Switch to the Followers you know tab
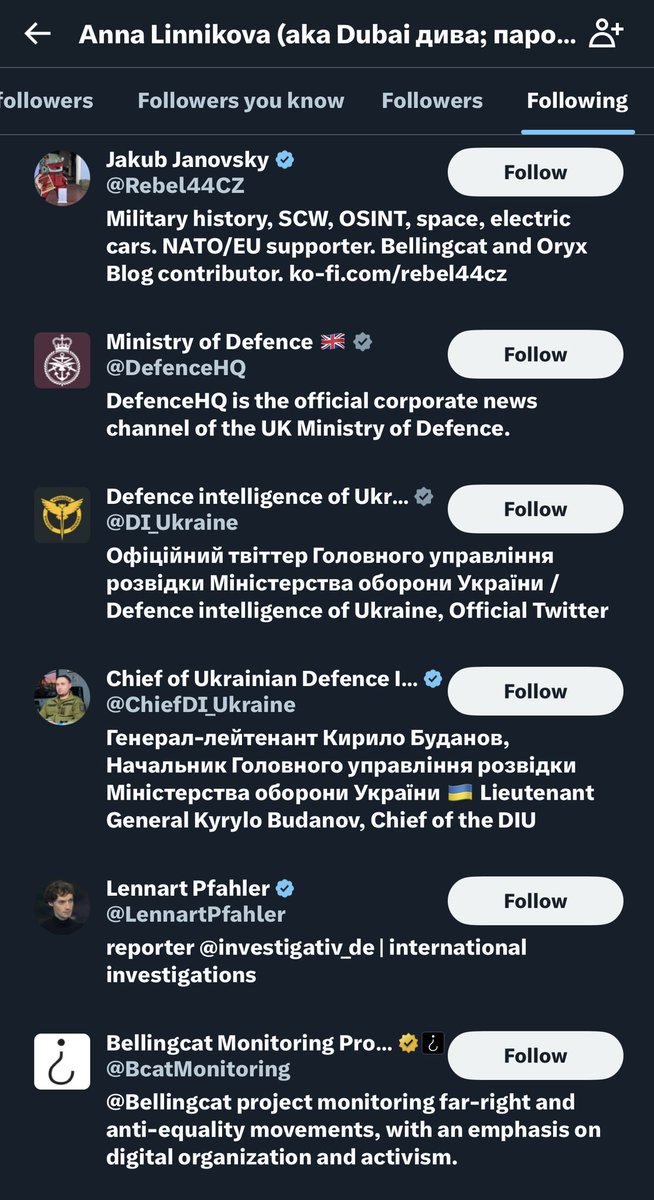This screenshot has height=1200, width=654. coord(241,101)
